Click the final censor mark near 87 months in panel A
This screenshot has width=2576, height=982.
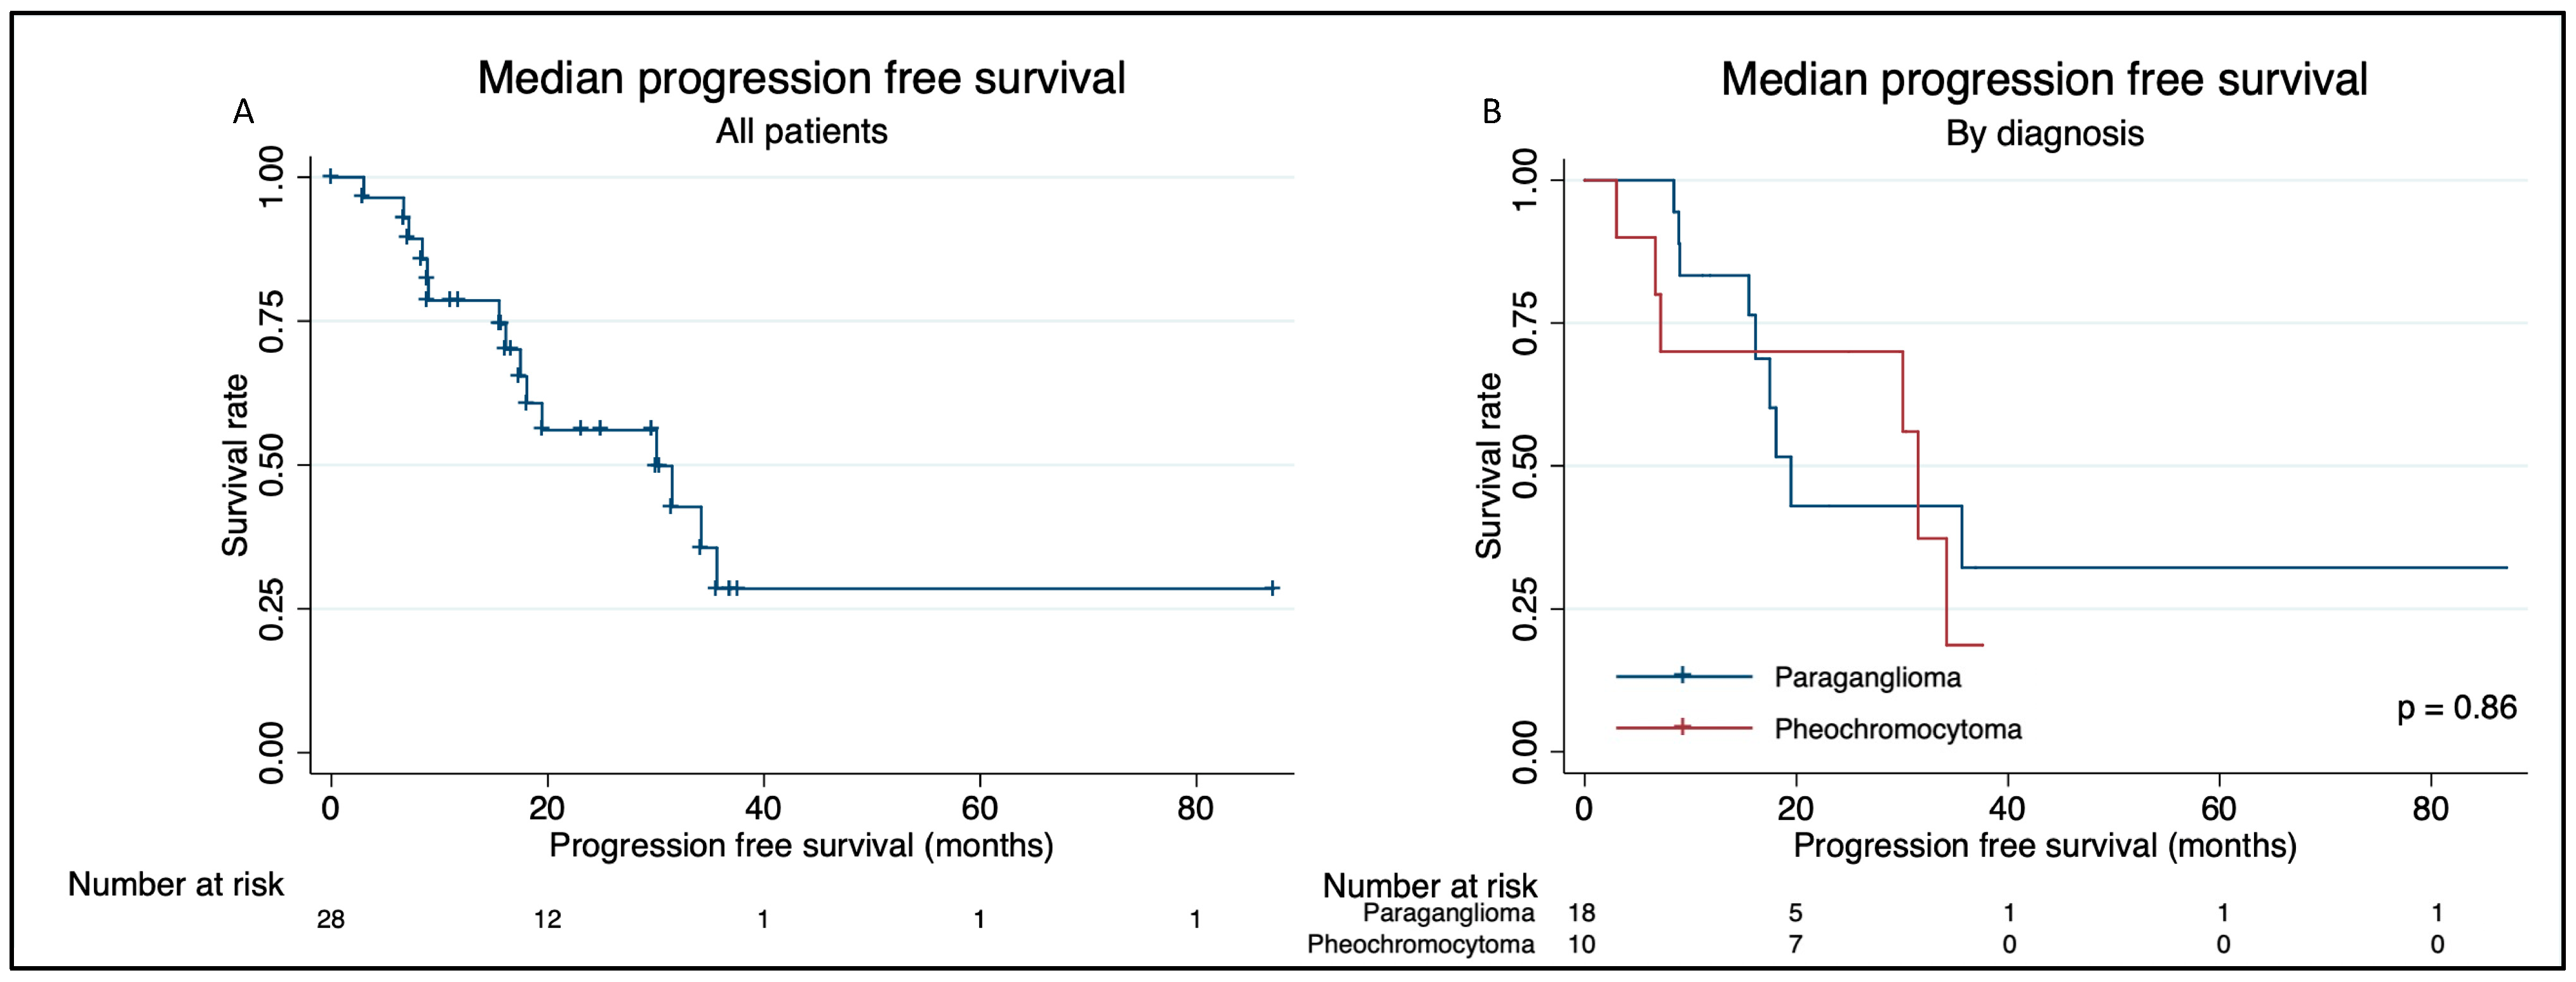(x=1272, y=588)
